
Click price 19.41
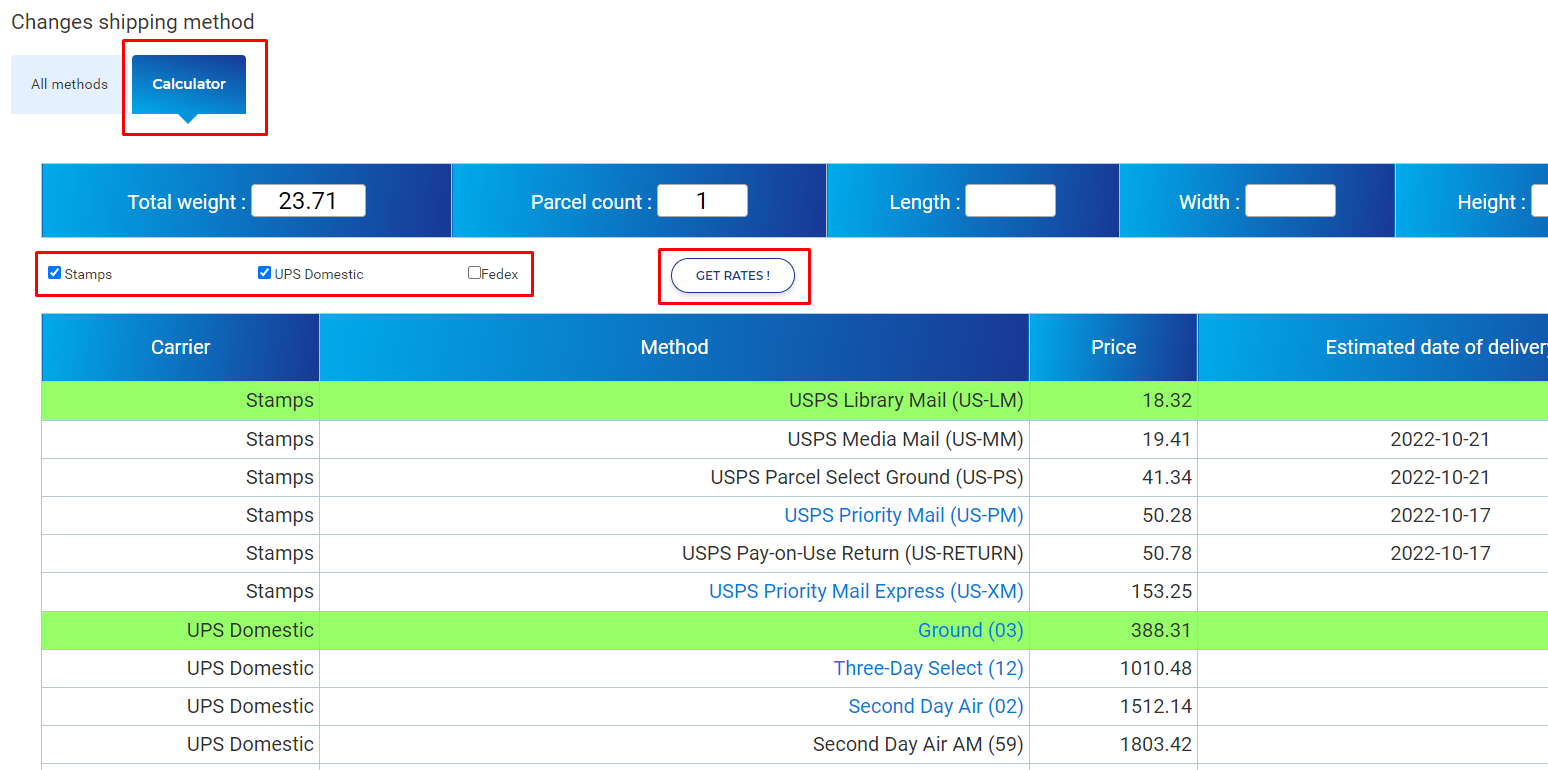coord(1167,439)
